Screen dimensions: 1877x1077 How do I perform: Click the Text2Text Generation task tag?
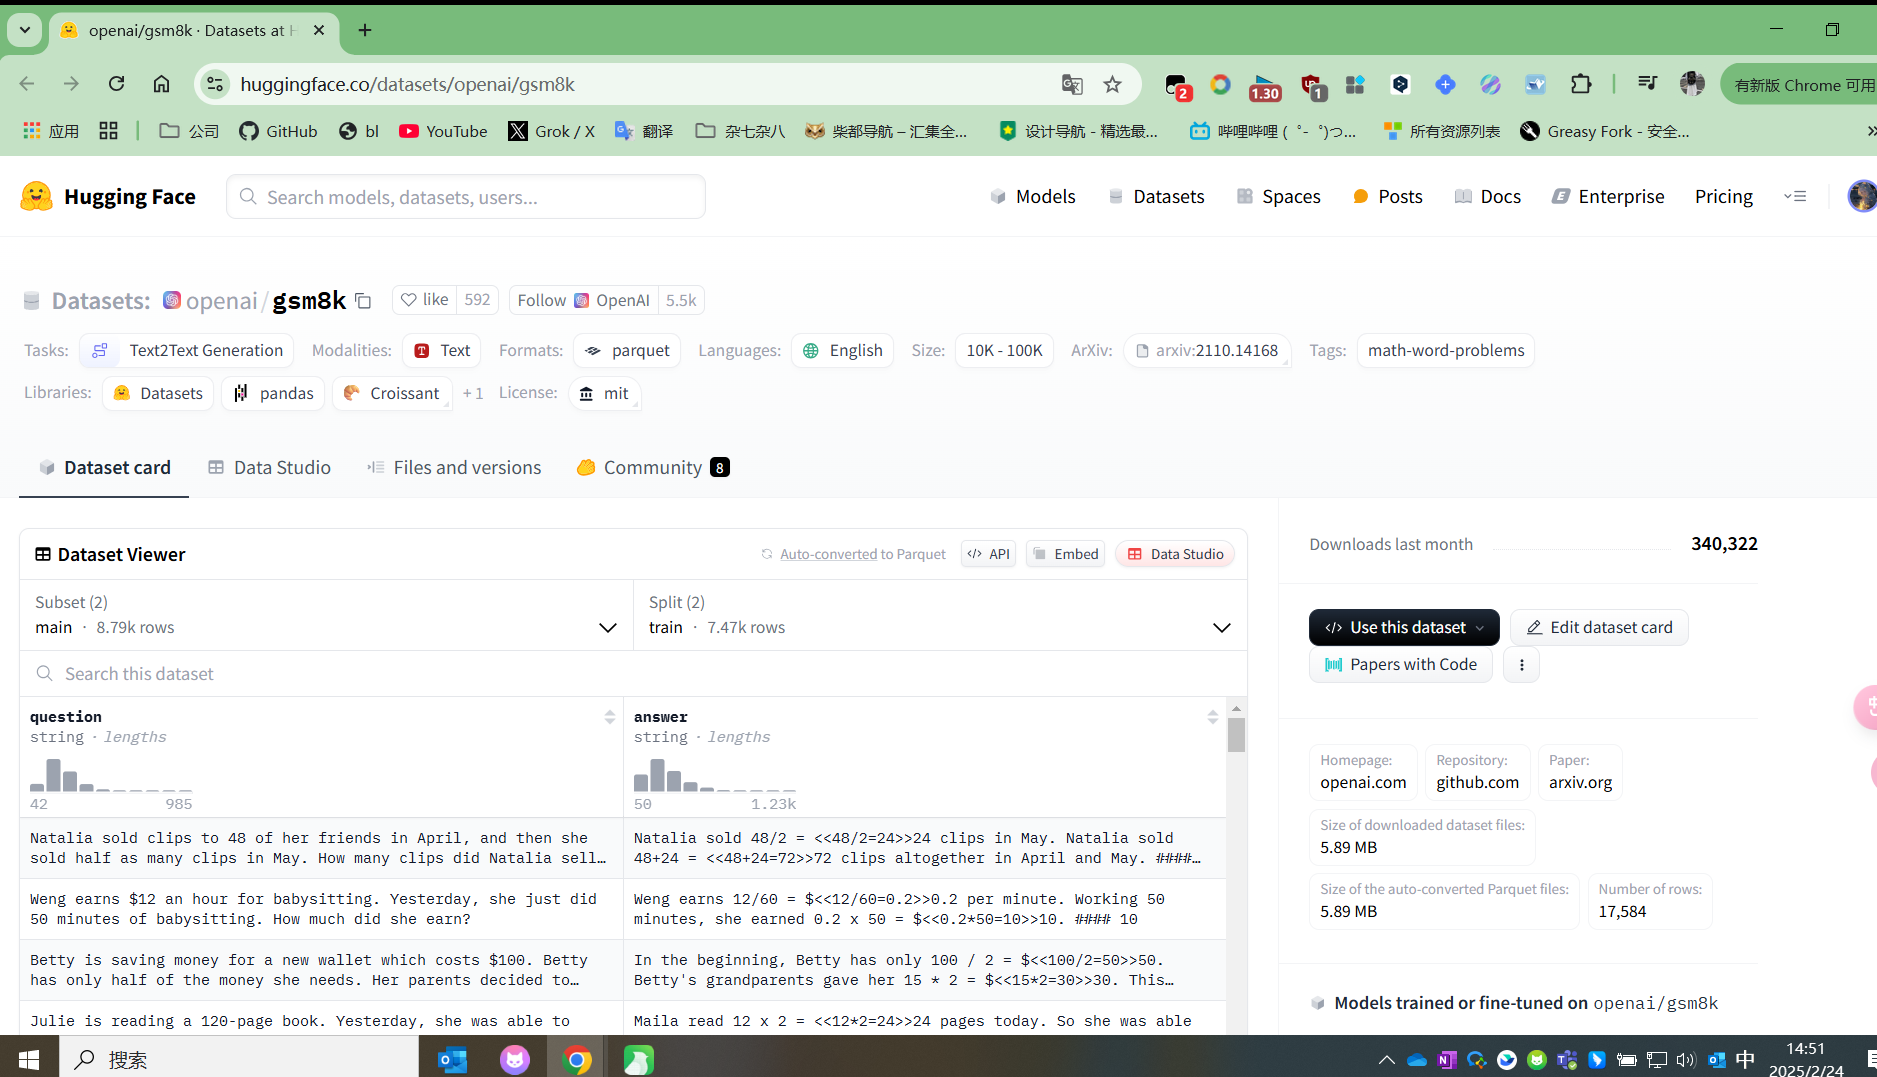point(186,351)
